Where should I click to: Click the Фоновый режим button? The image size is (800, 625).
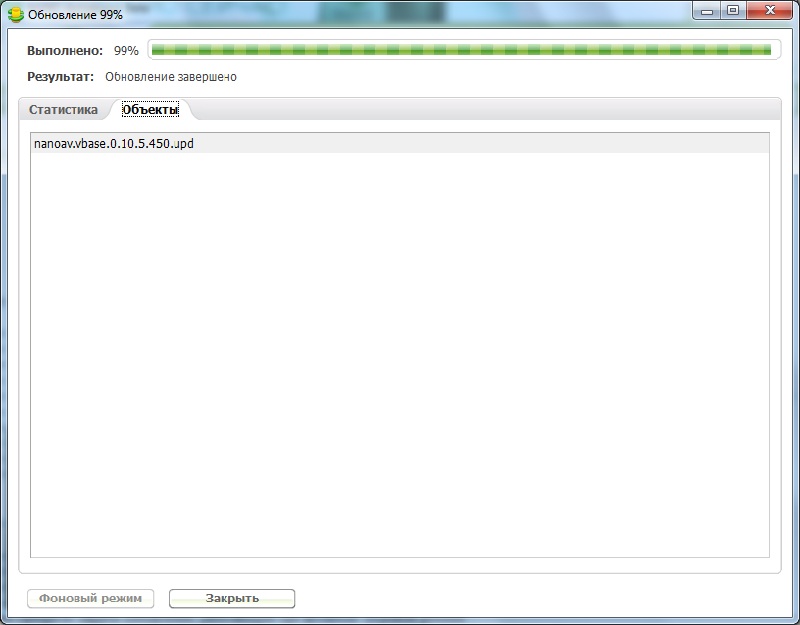pyautogui.click(x=91, y=599)
